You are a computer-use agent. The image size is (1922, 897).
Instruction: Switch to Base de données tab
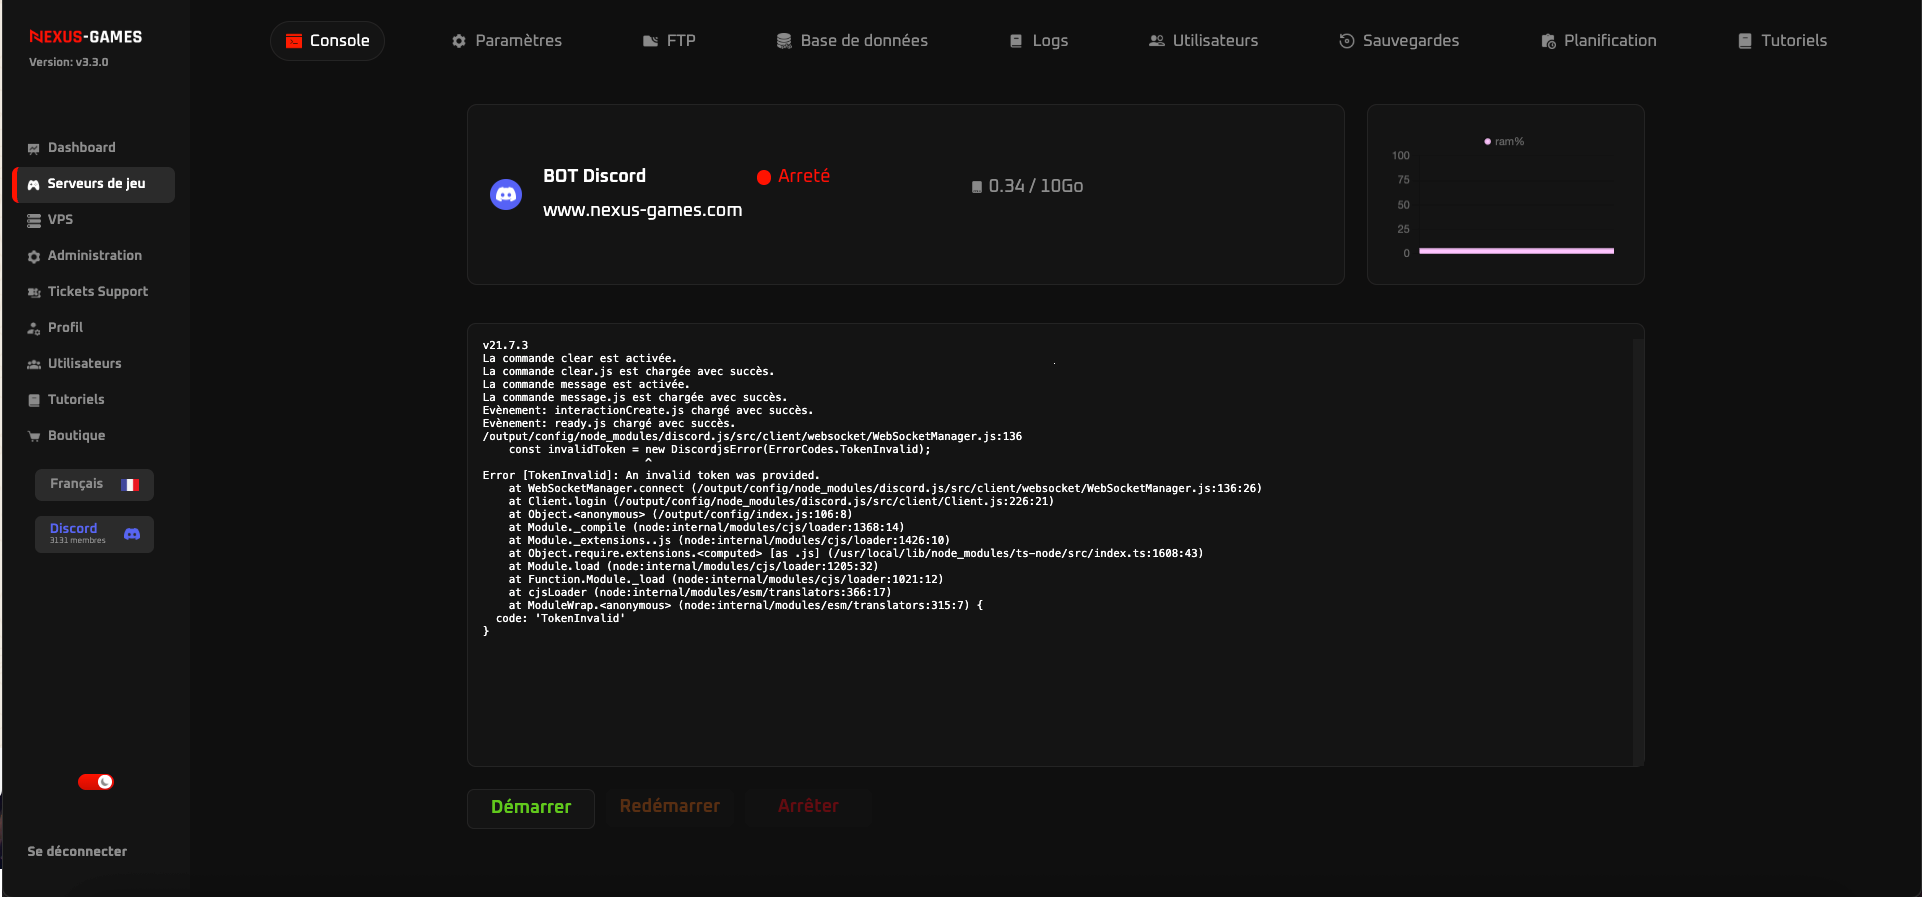(x=852, y=41)
